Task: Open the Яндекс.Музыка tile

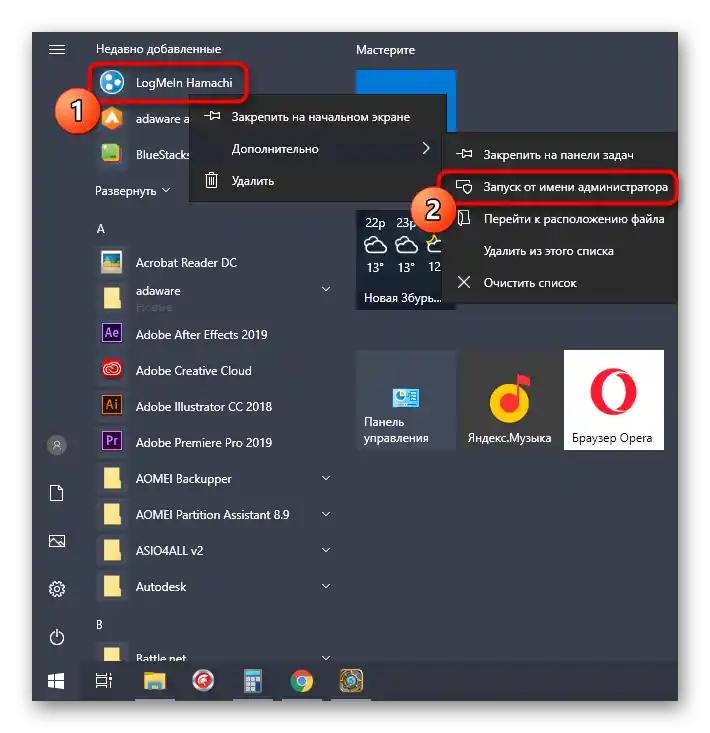Action: tap(509, 400)
